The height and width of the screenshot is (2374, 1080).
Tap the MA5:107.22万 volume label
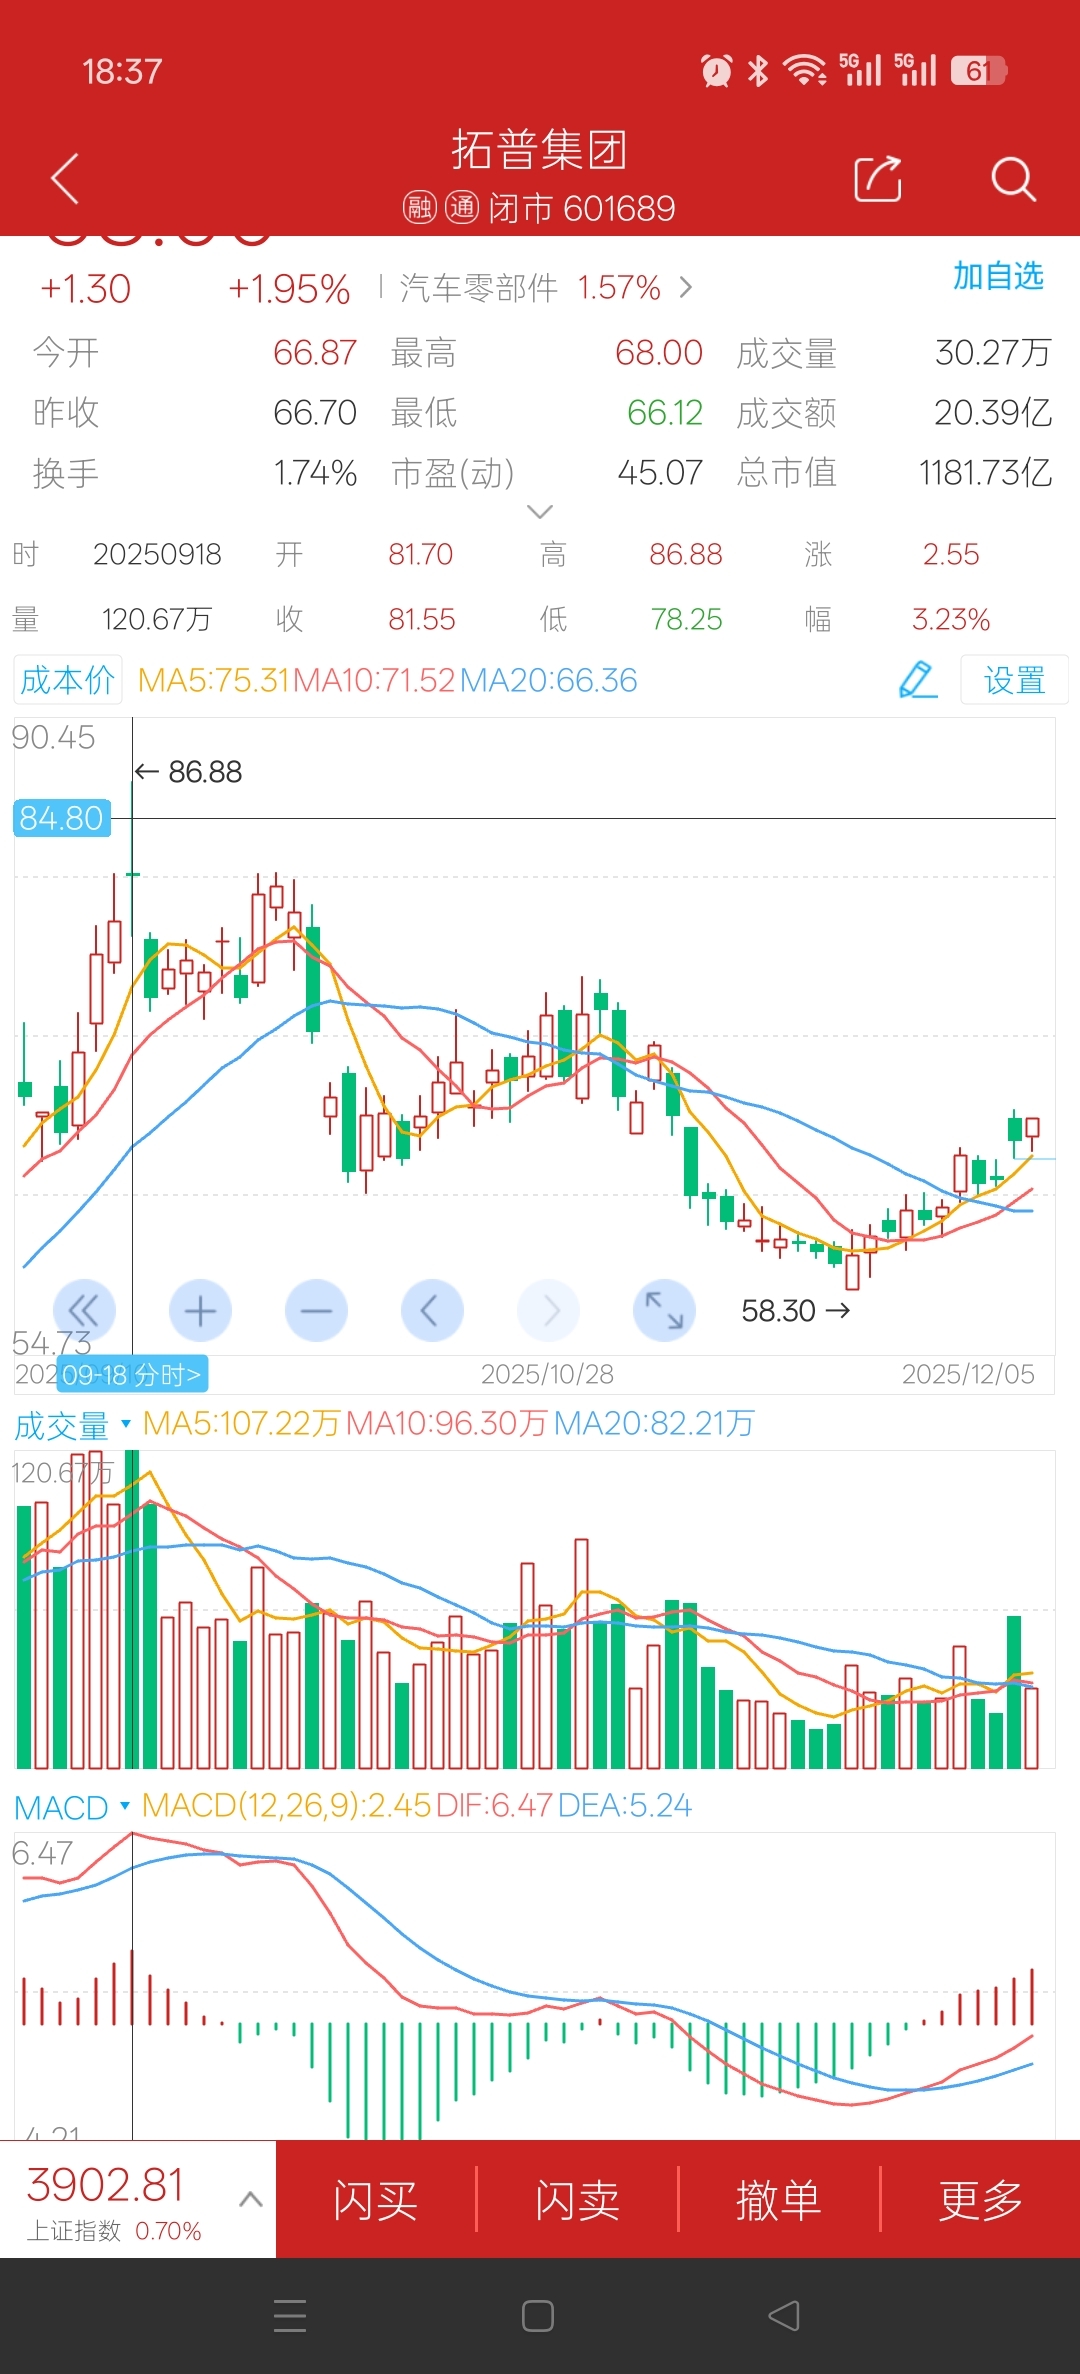tap(242, 1423)
